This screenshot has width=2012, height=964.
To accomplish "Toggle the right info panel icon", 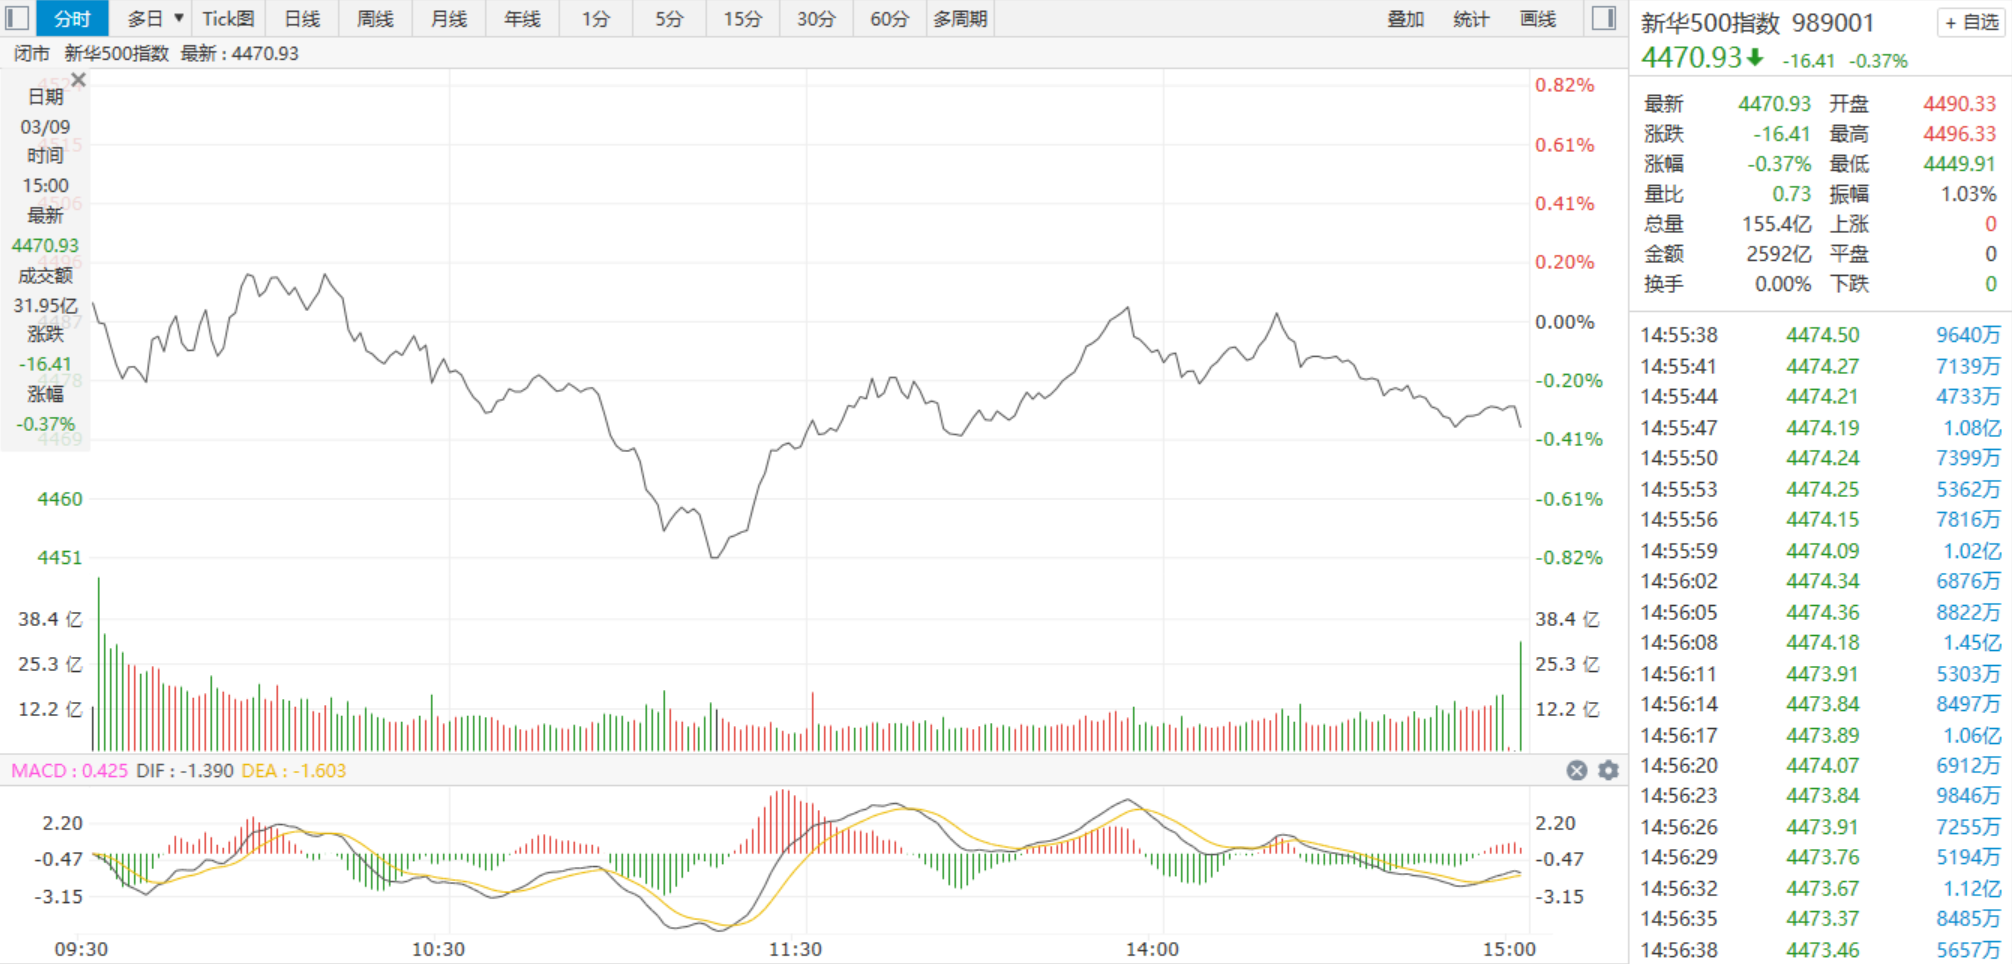I will pyautogui.click(x=1603, y=18).
